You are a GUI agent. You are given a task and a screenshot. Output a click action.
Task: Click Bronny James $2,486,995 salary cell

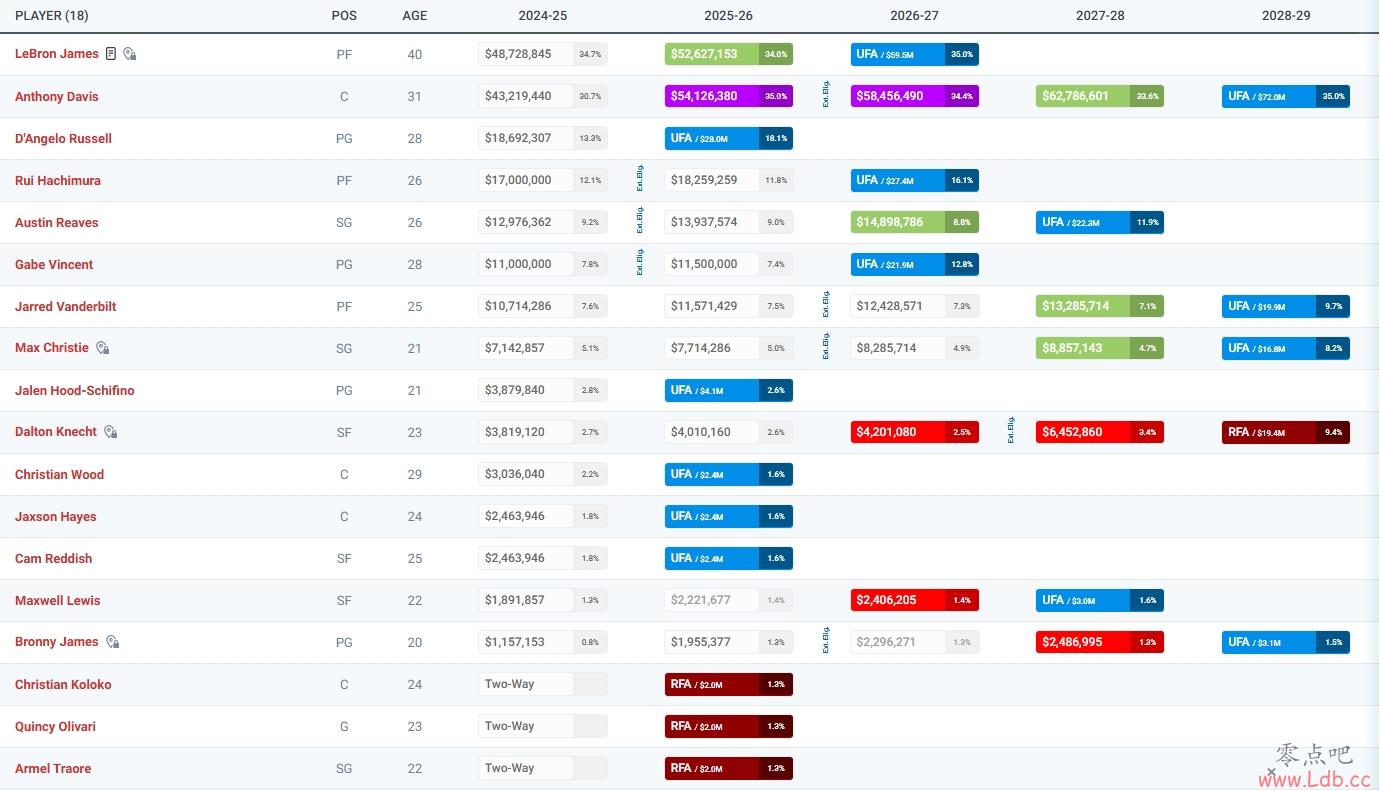pos(1100,642)
